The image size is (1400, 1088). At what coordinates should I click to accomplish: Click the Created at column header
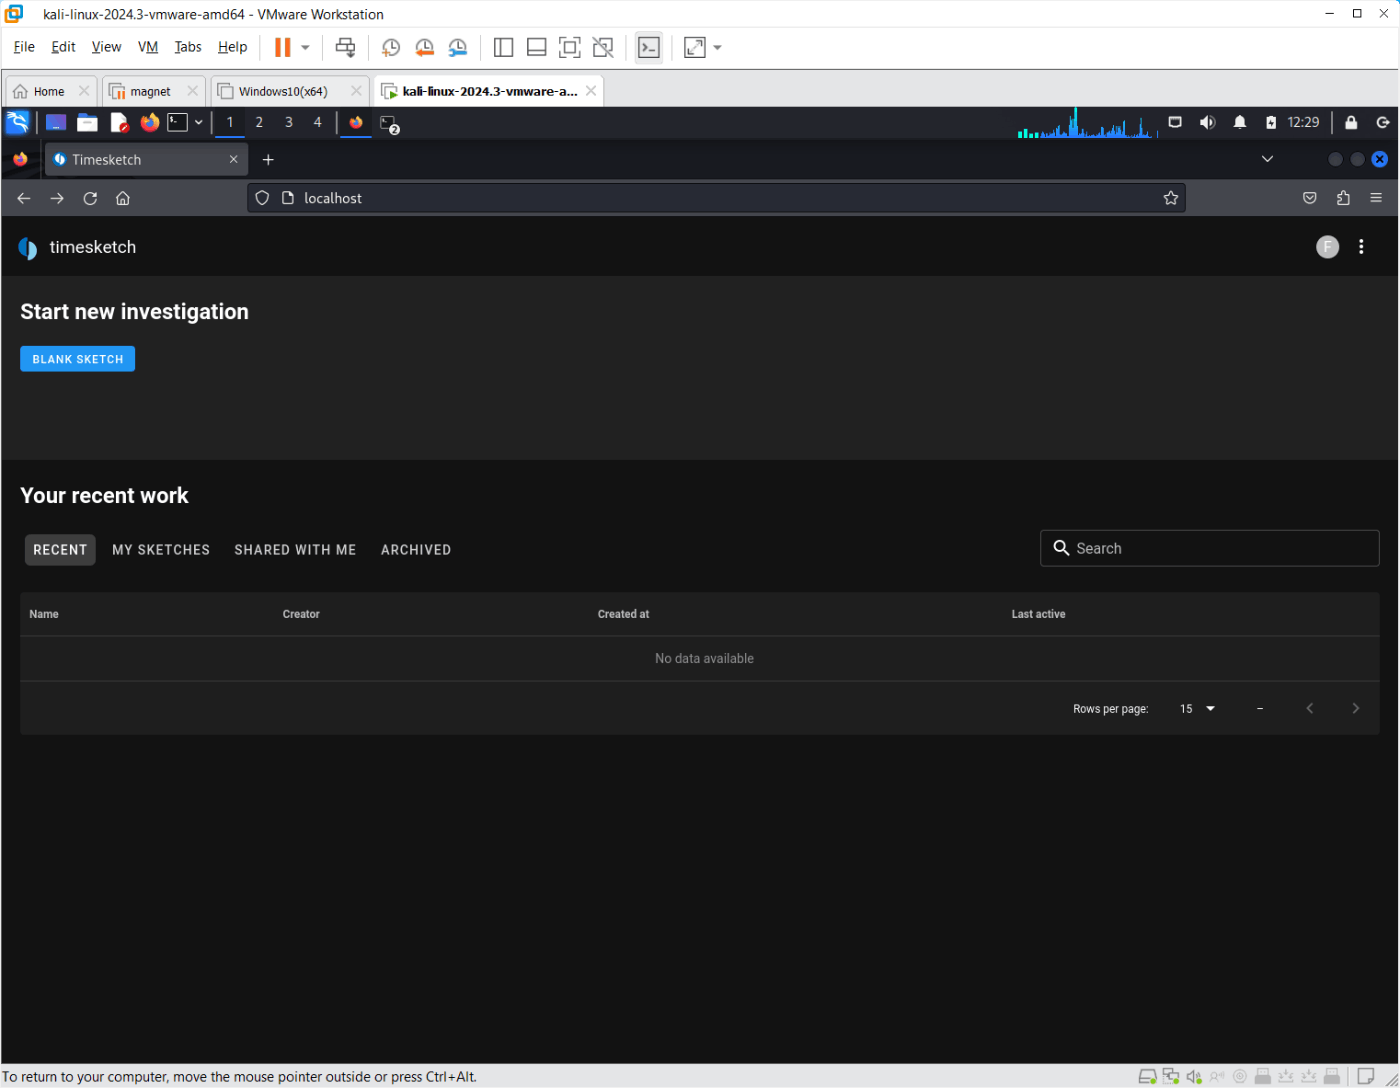[623, 614]
